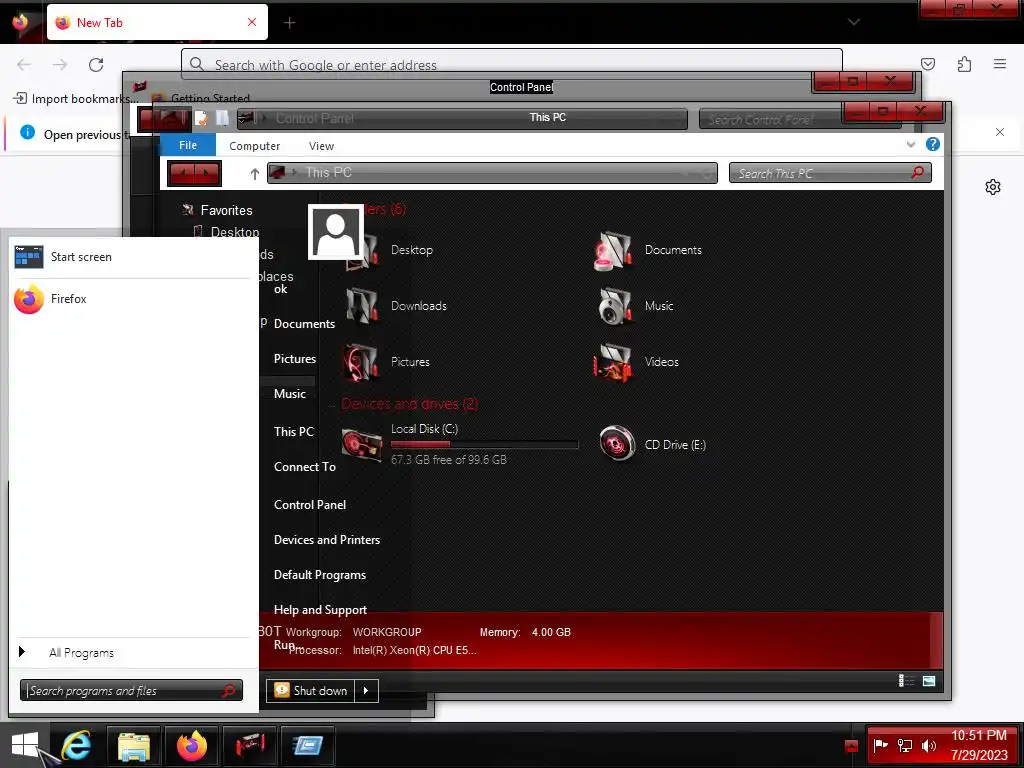The width and height of the screenshot is (1024, 768).
Task: Click Firefox address bar search field
Action: (x=512, y=64)
